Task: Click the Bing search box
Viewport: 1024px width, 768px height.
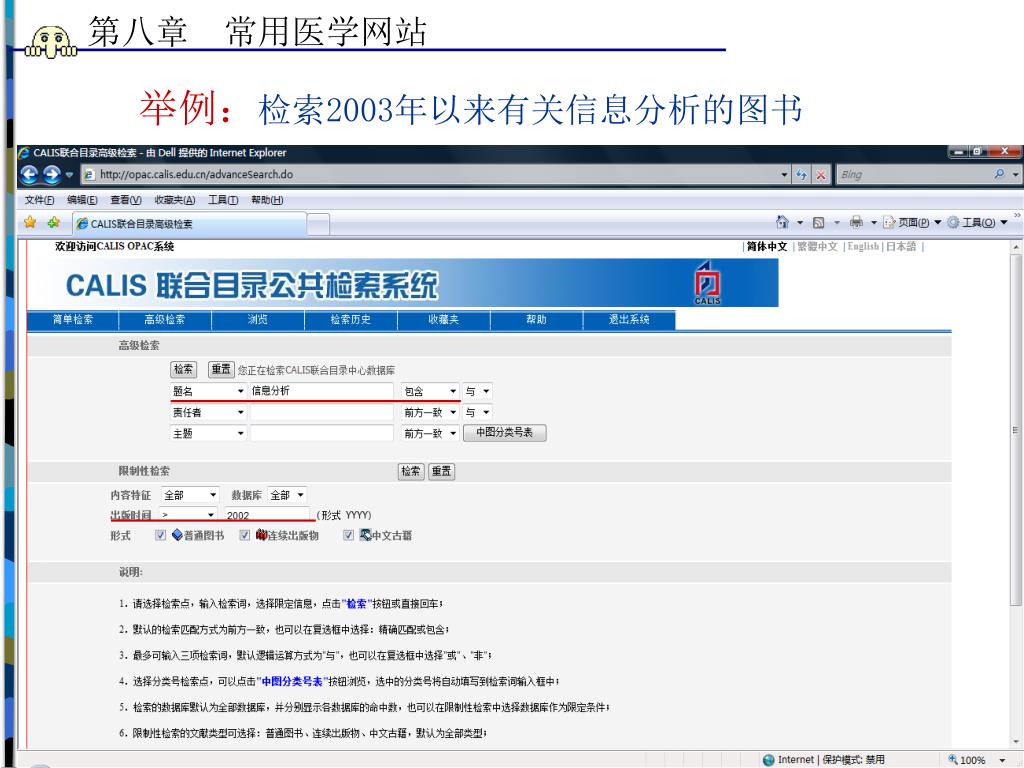Action: (x=914, y=174)
